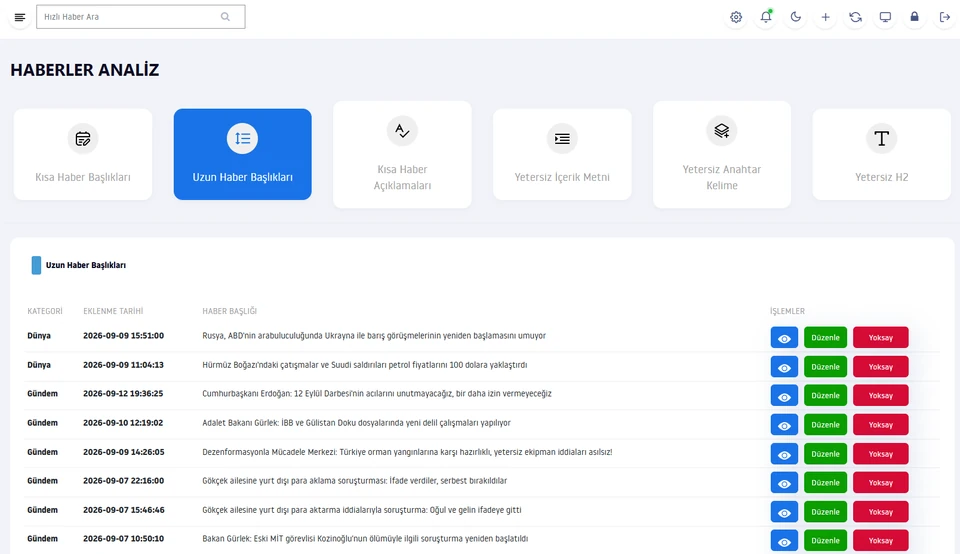
Task: Click Yoksay for Hürmüz Boğazı row
Action: [880, 367]
